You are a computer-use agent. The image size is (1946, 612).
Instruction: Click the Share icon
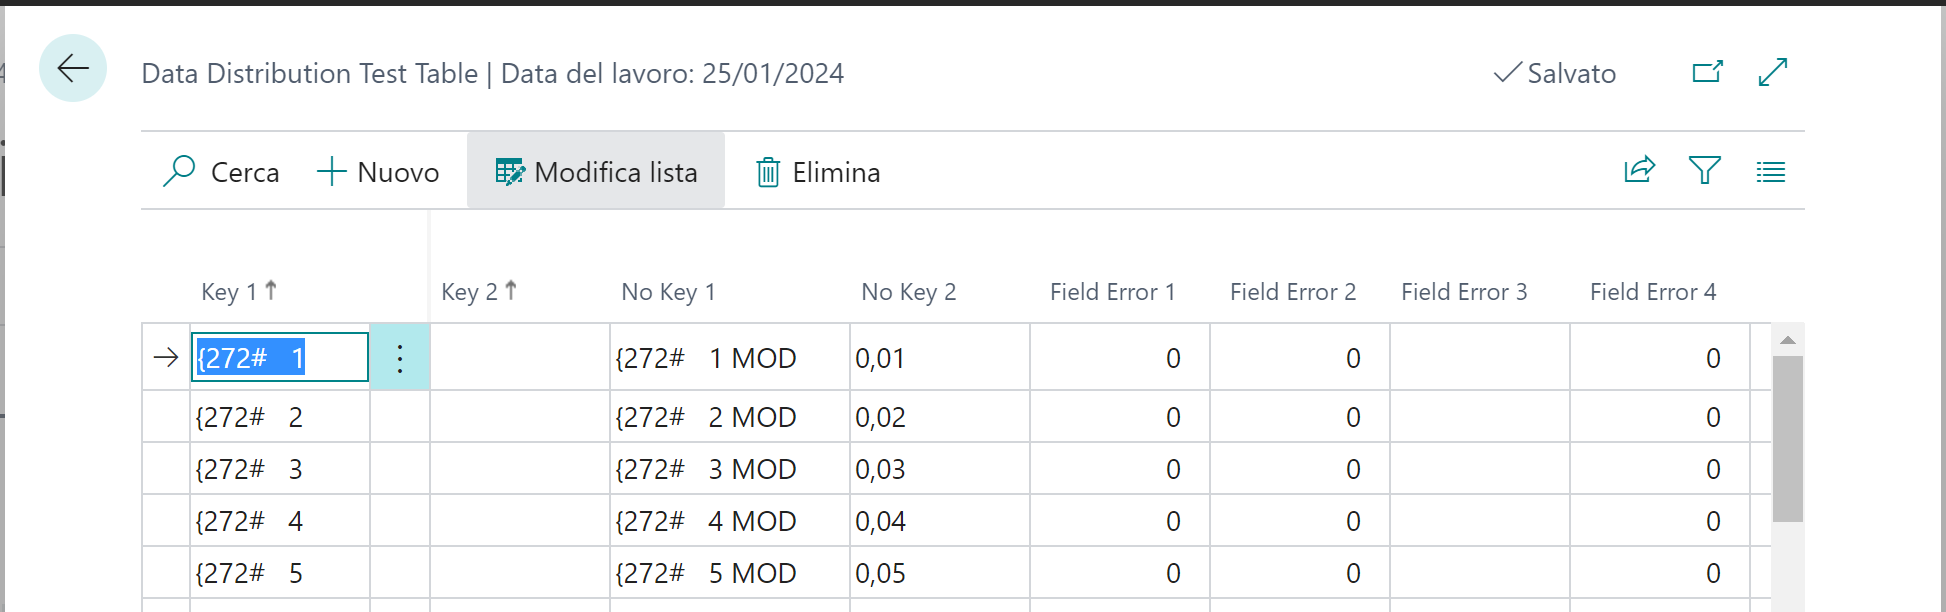[1640, 170]
